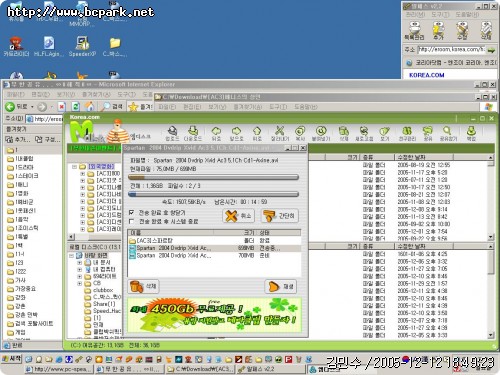Image resolution: width=500 pixels, height=375 pixels.
Task: Click the Home icon in Internet Explorer
Action: (x=89, y=107)
